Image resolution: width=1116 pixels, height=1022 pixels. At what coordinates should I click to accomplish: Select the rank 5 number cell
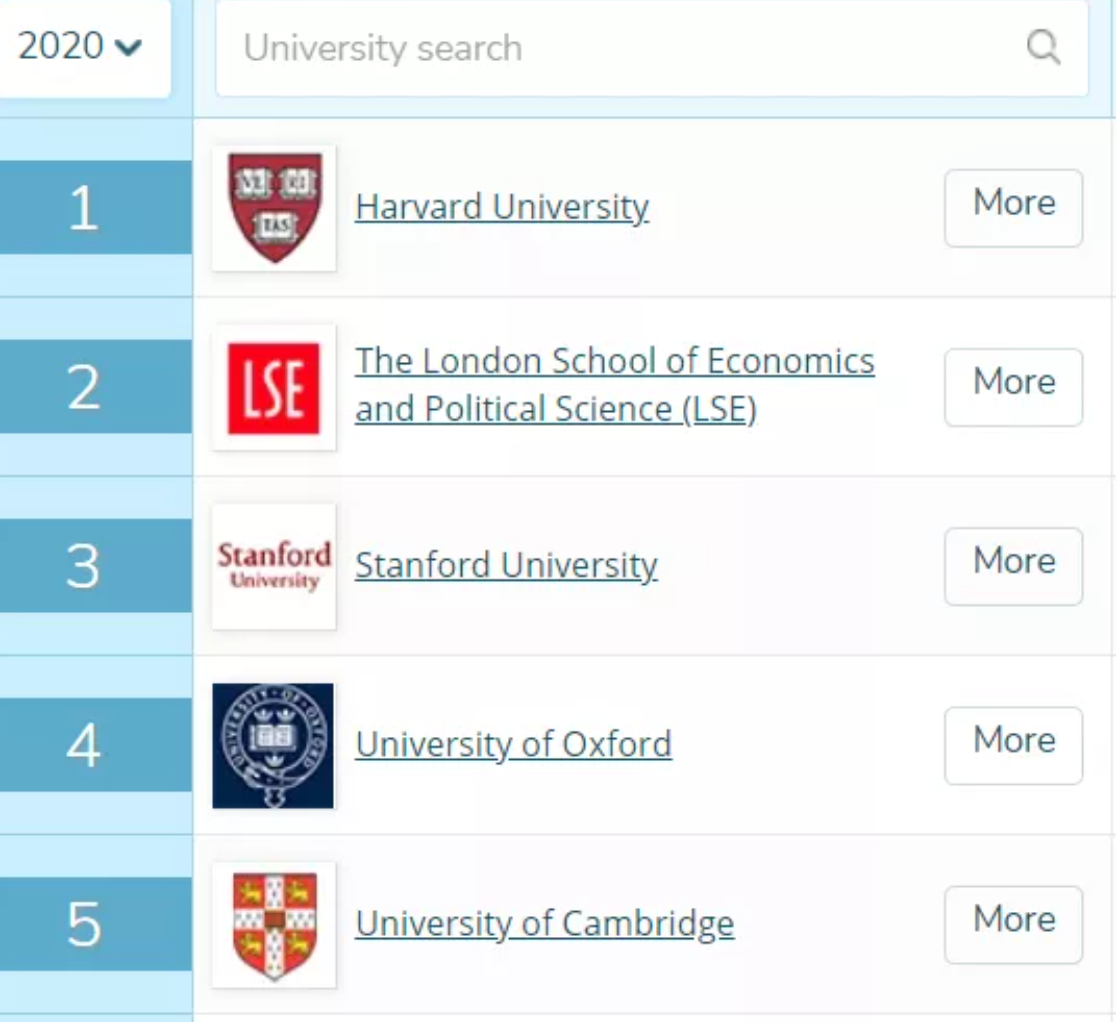click(84, 924)
